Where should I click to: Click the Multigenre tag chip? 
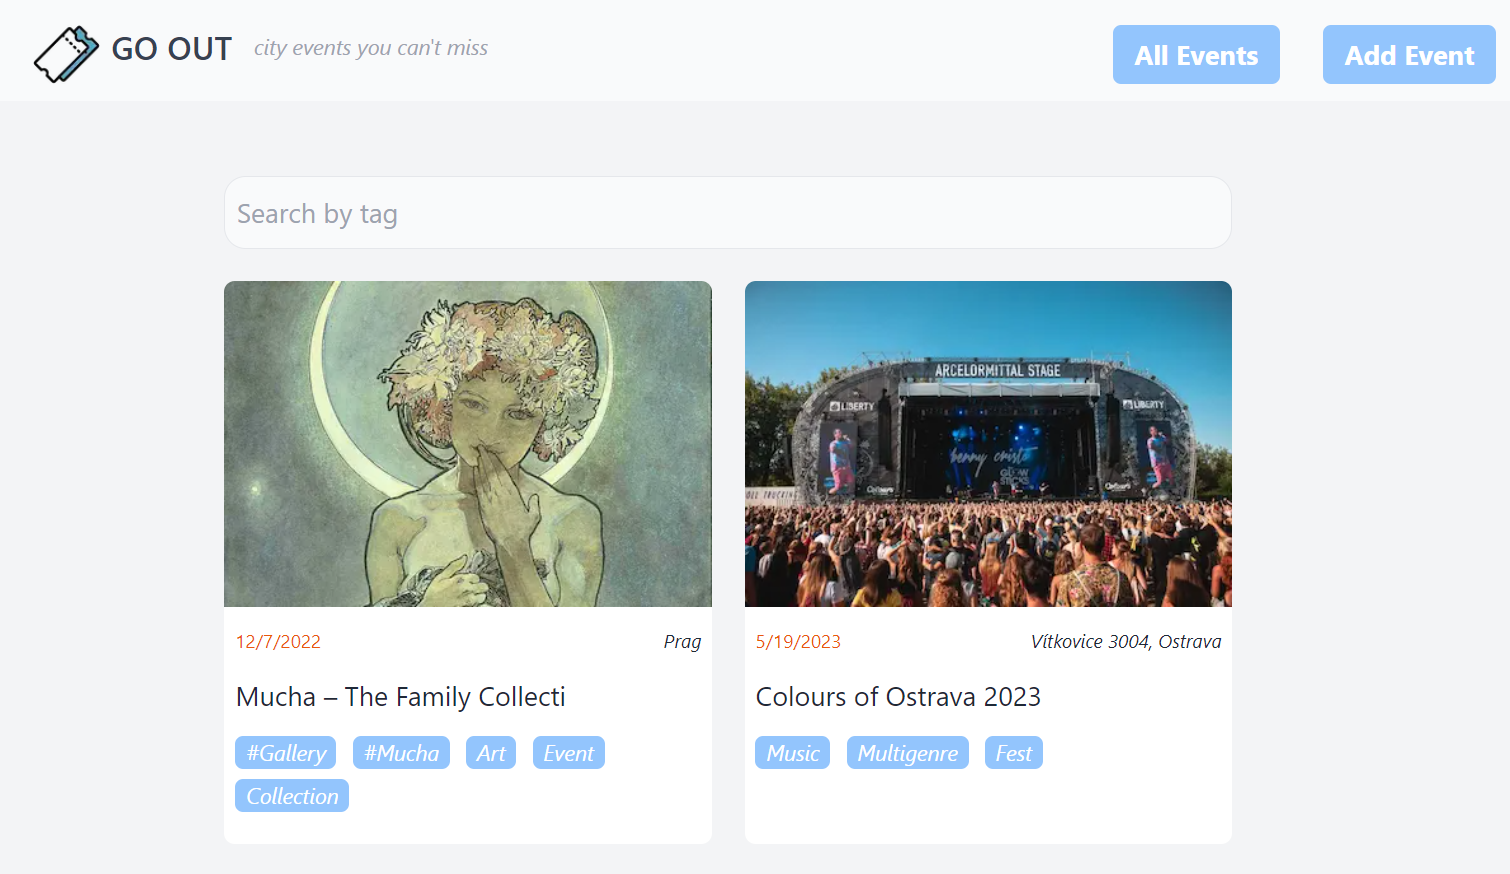click(x=907, y=753)
